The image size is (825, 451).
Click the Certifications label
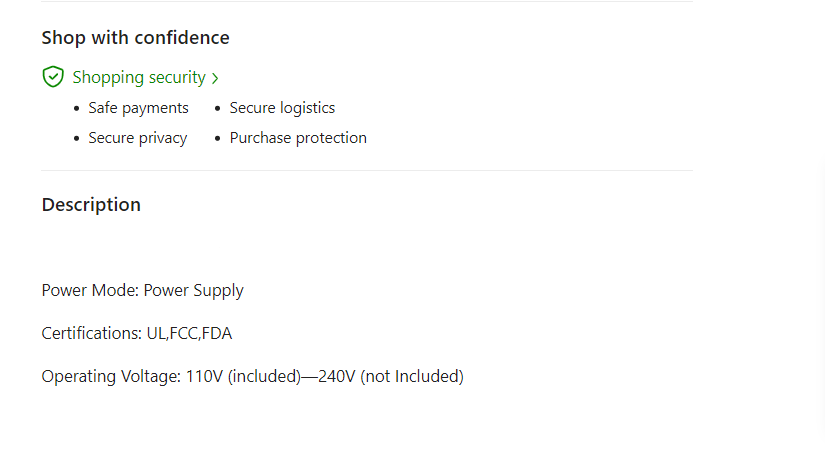91,334
